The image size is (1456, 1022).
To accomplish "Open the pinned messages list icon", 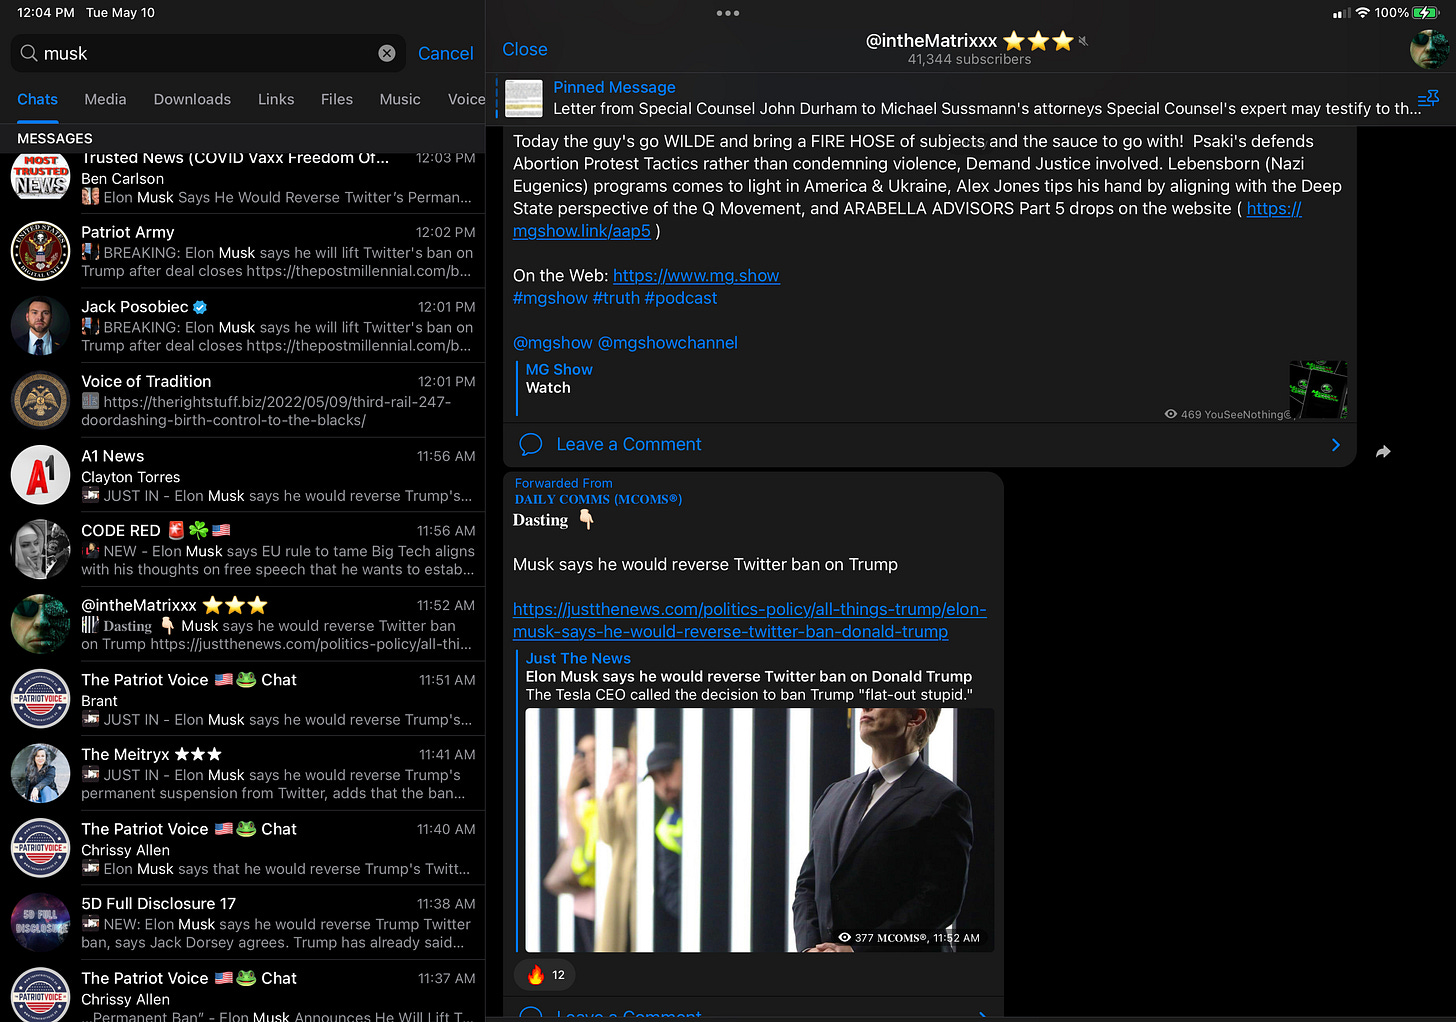I will 1428,98.
